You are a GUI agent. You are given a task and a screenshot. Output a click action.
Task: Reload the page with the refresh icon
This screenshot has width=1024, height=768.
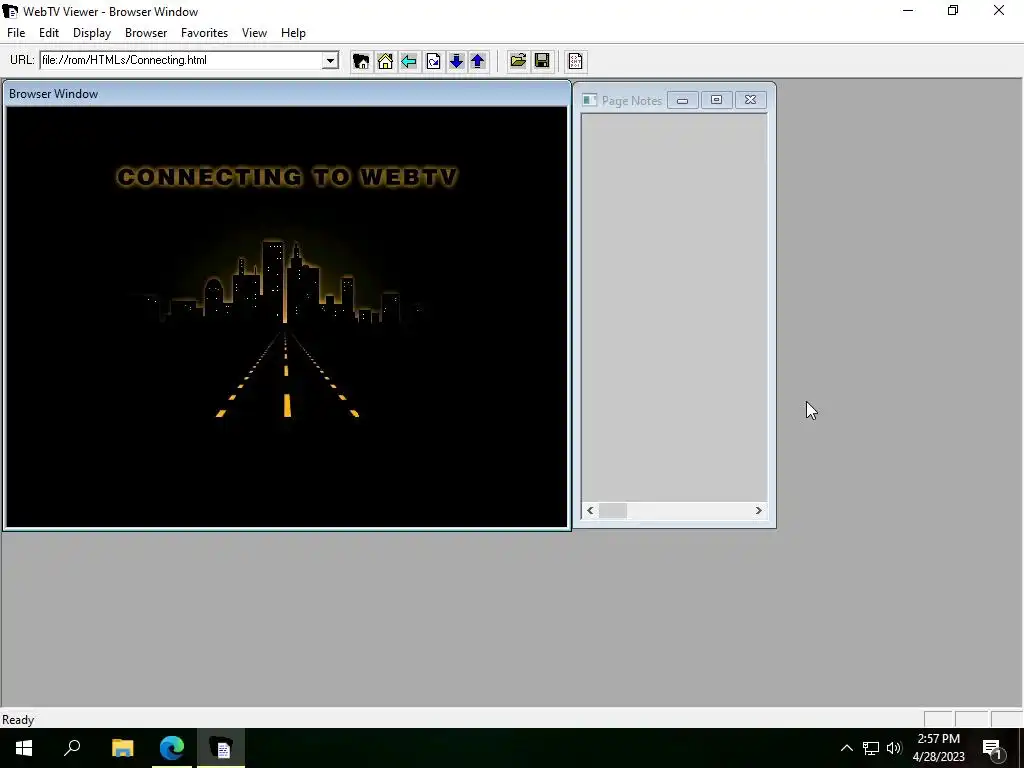click(433, 61)
